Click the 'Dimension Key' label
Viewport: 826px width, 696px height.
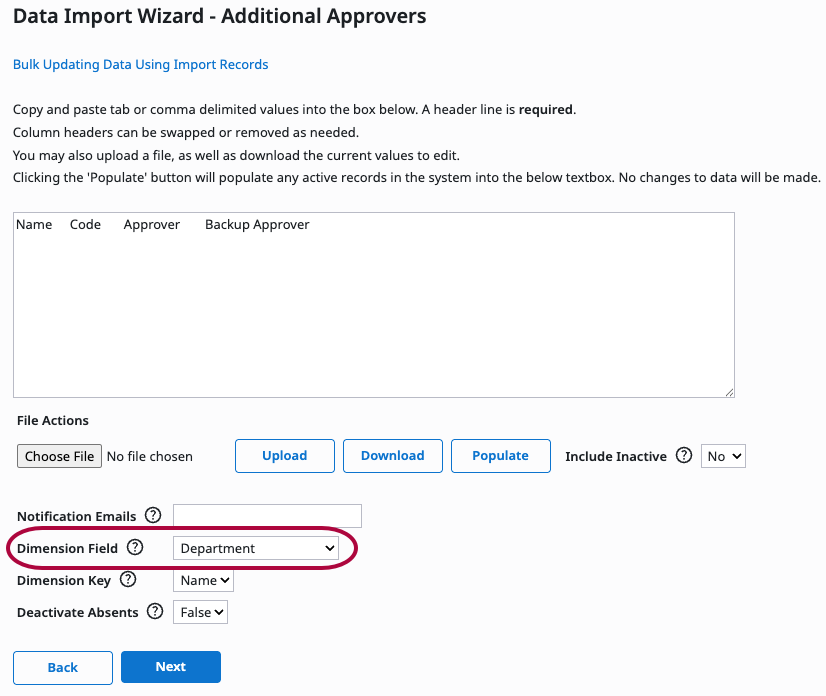[64, 581]
